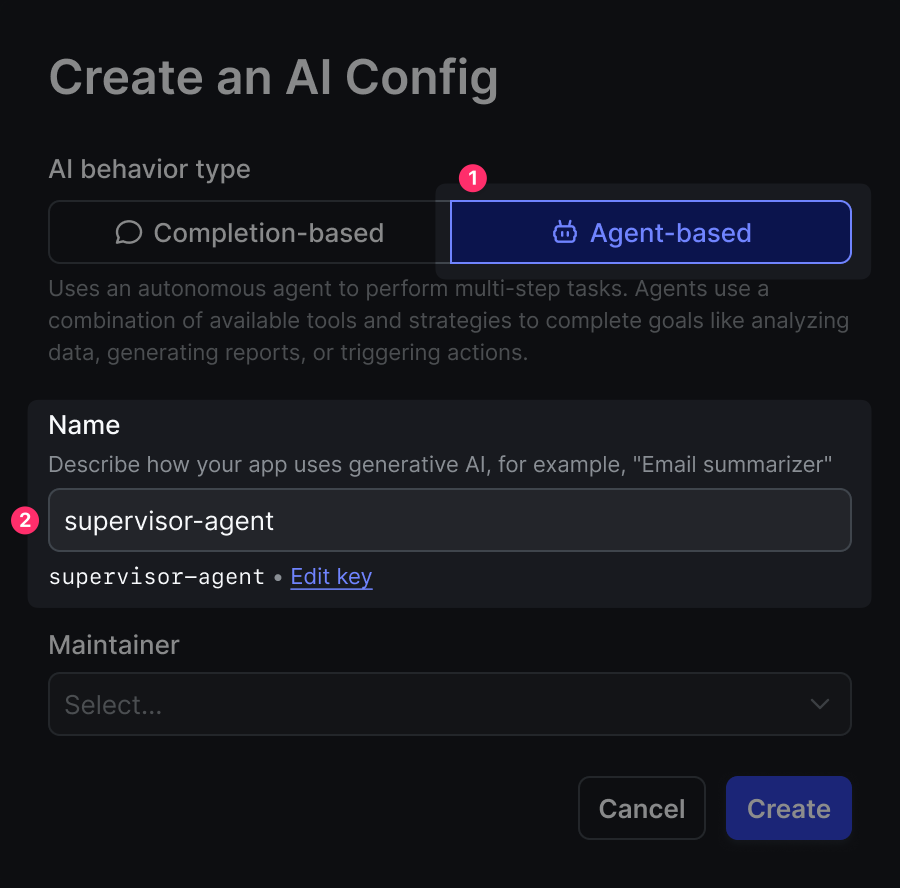Click the chat bubble icon on Completion-based

click(x=128, y=233)
